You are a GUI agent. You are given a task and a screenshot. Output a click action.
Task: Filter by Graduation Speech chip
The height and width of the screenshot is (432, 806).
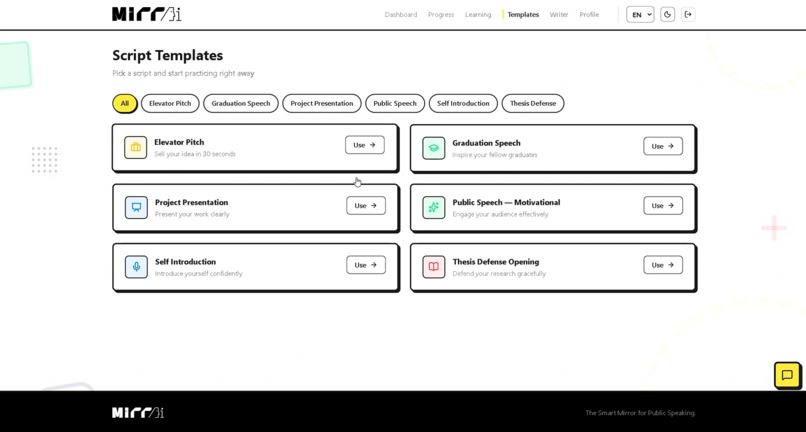coord(241,103)
